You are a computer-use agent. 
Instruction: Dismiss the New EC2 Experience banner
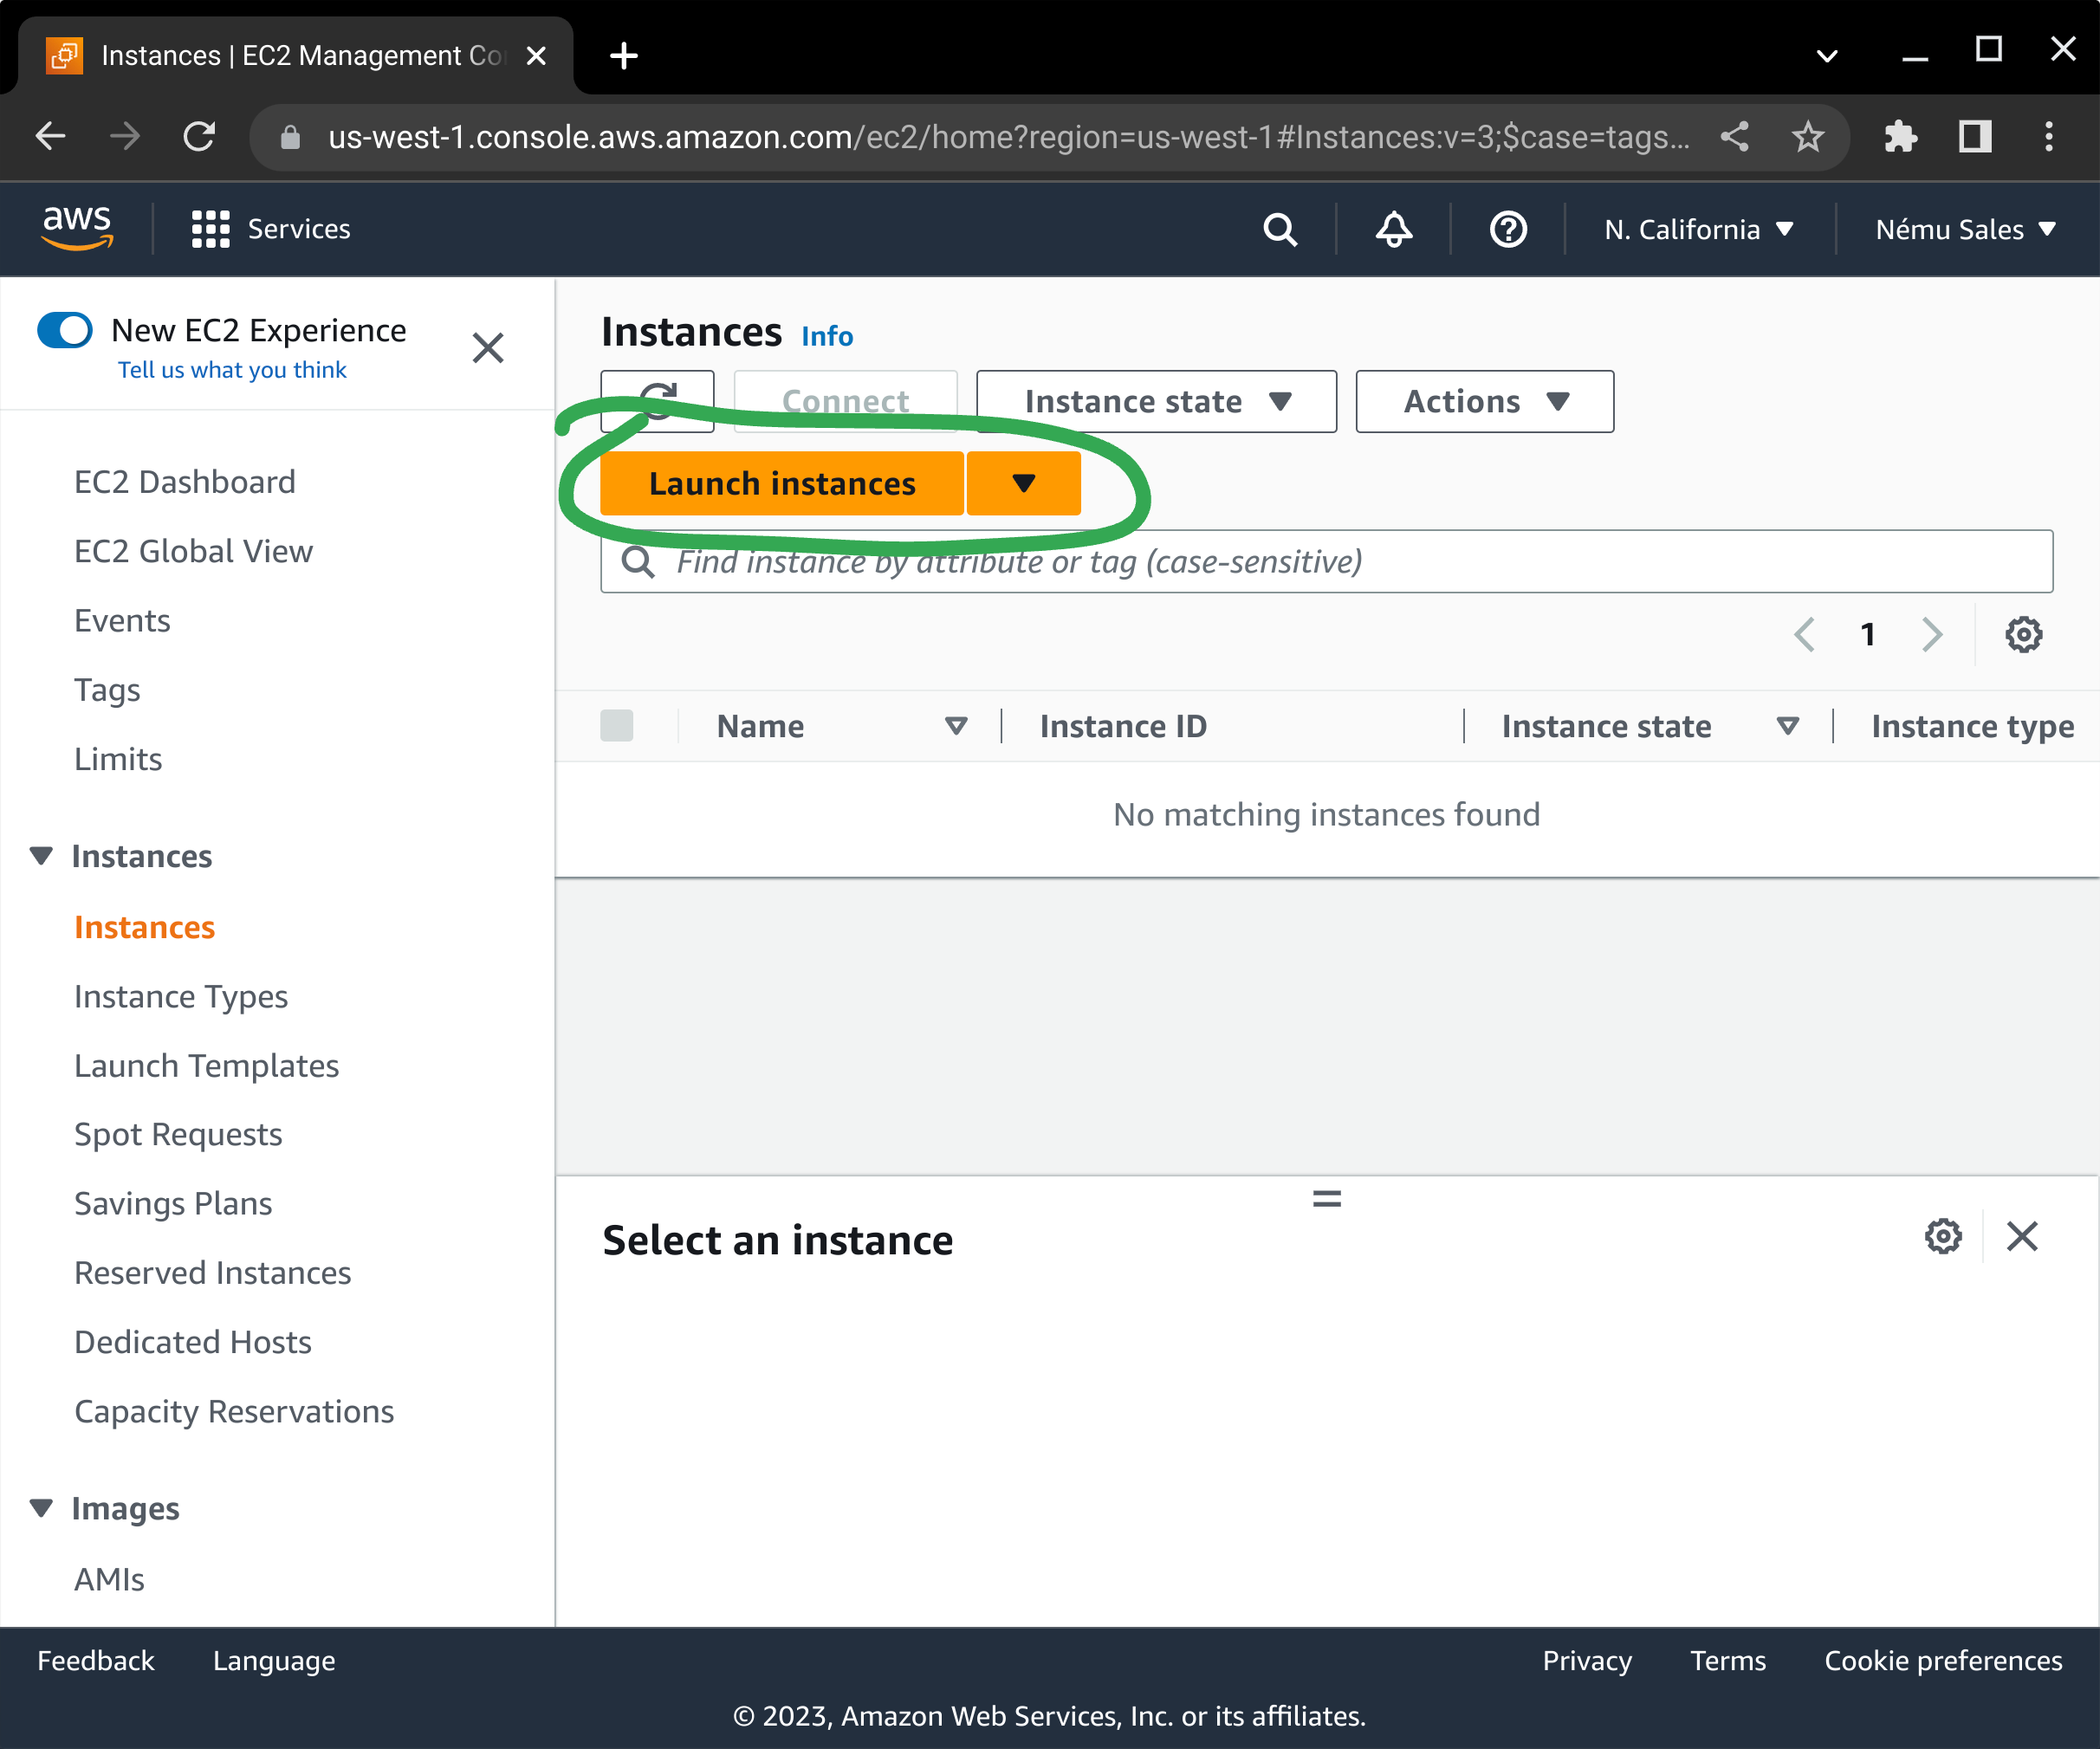[488, 348]
